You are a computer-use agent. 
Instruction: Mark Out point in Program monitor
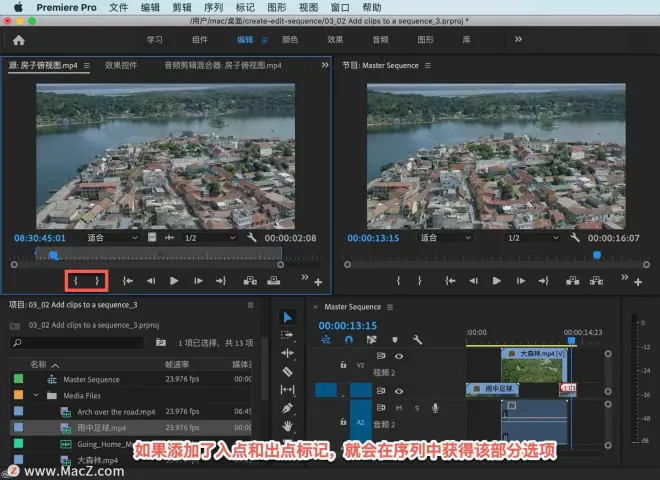click(420, 280)
